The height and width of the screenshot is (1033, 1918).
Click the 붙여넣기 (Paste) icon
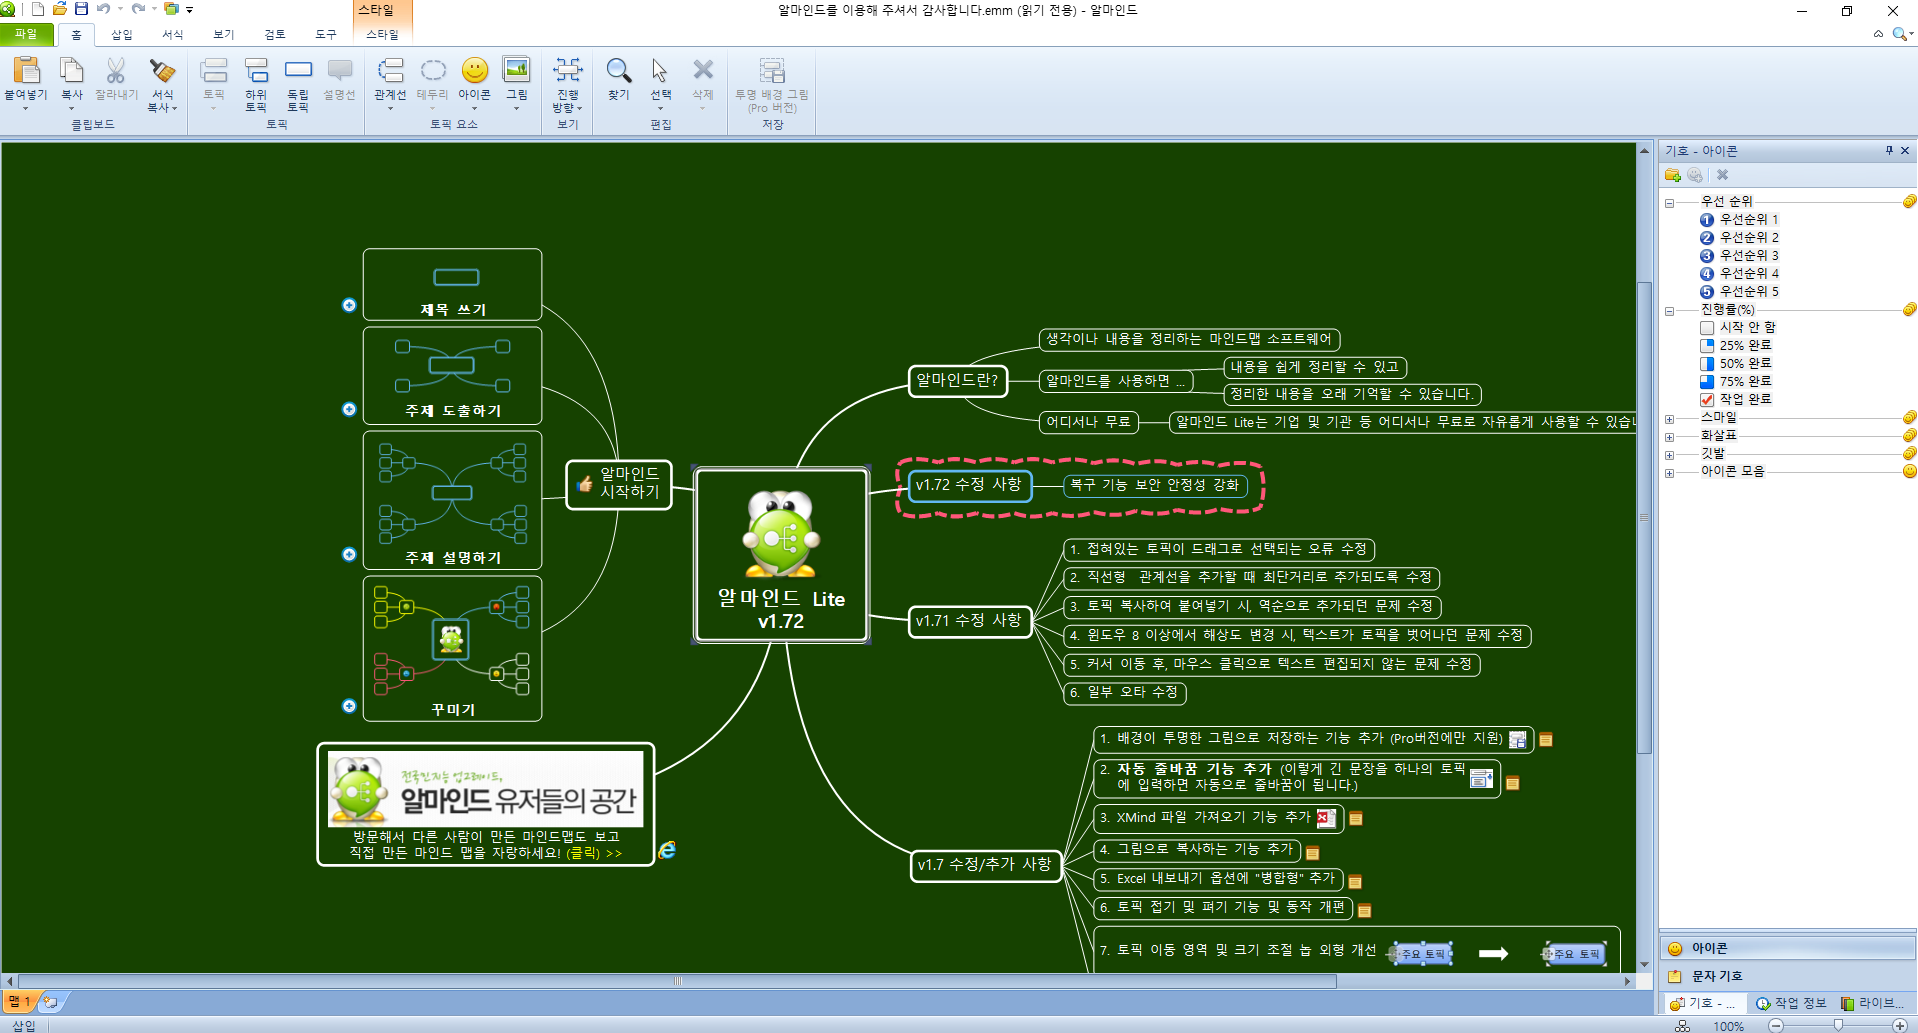pyautogui.click(x=26, y=70)
